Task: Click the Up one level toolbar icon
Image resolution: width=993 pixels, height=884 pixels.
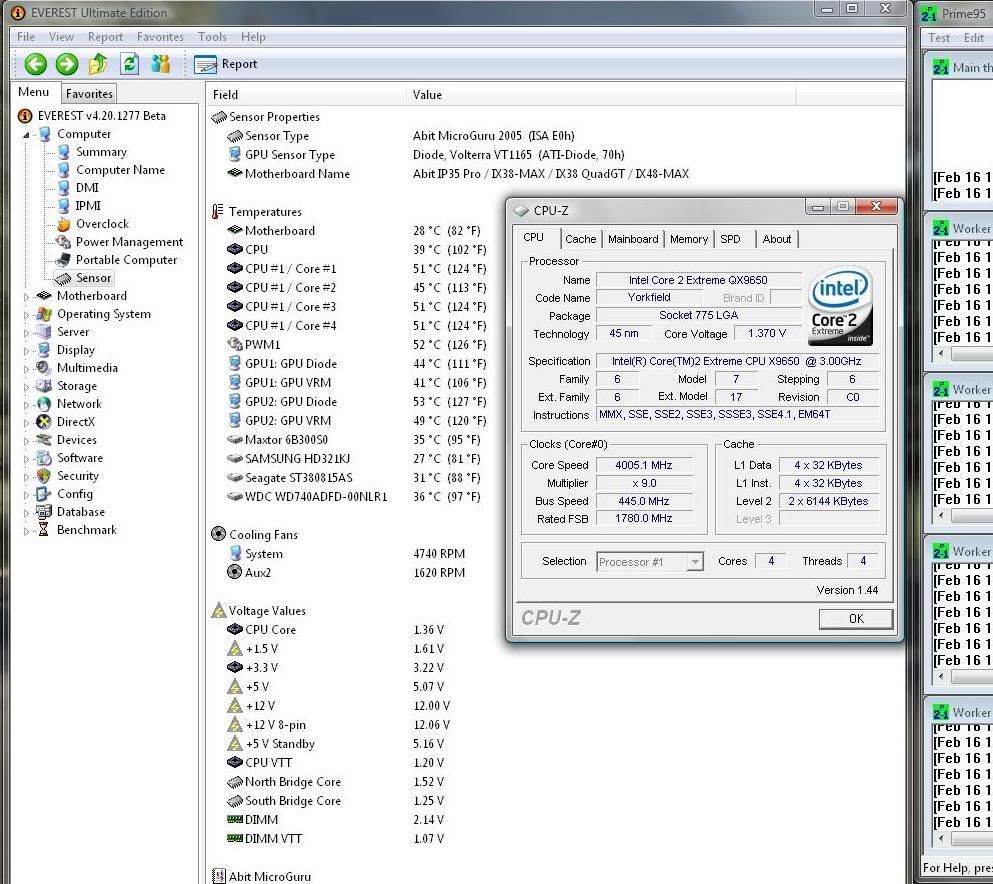Action: click(x=98, y=64)
